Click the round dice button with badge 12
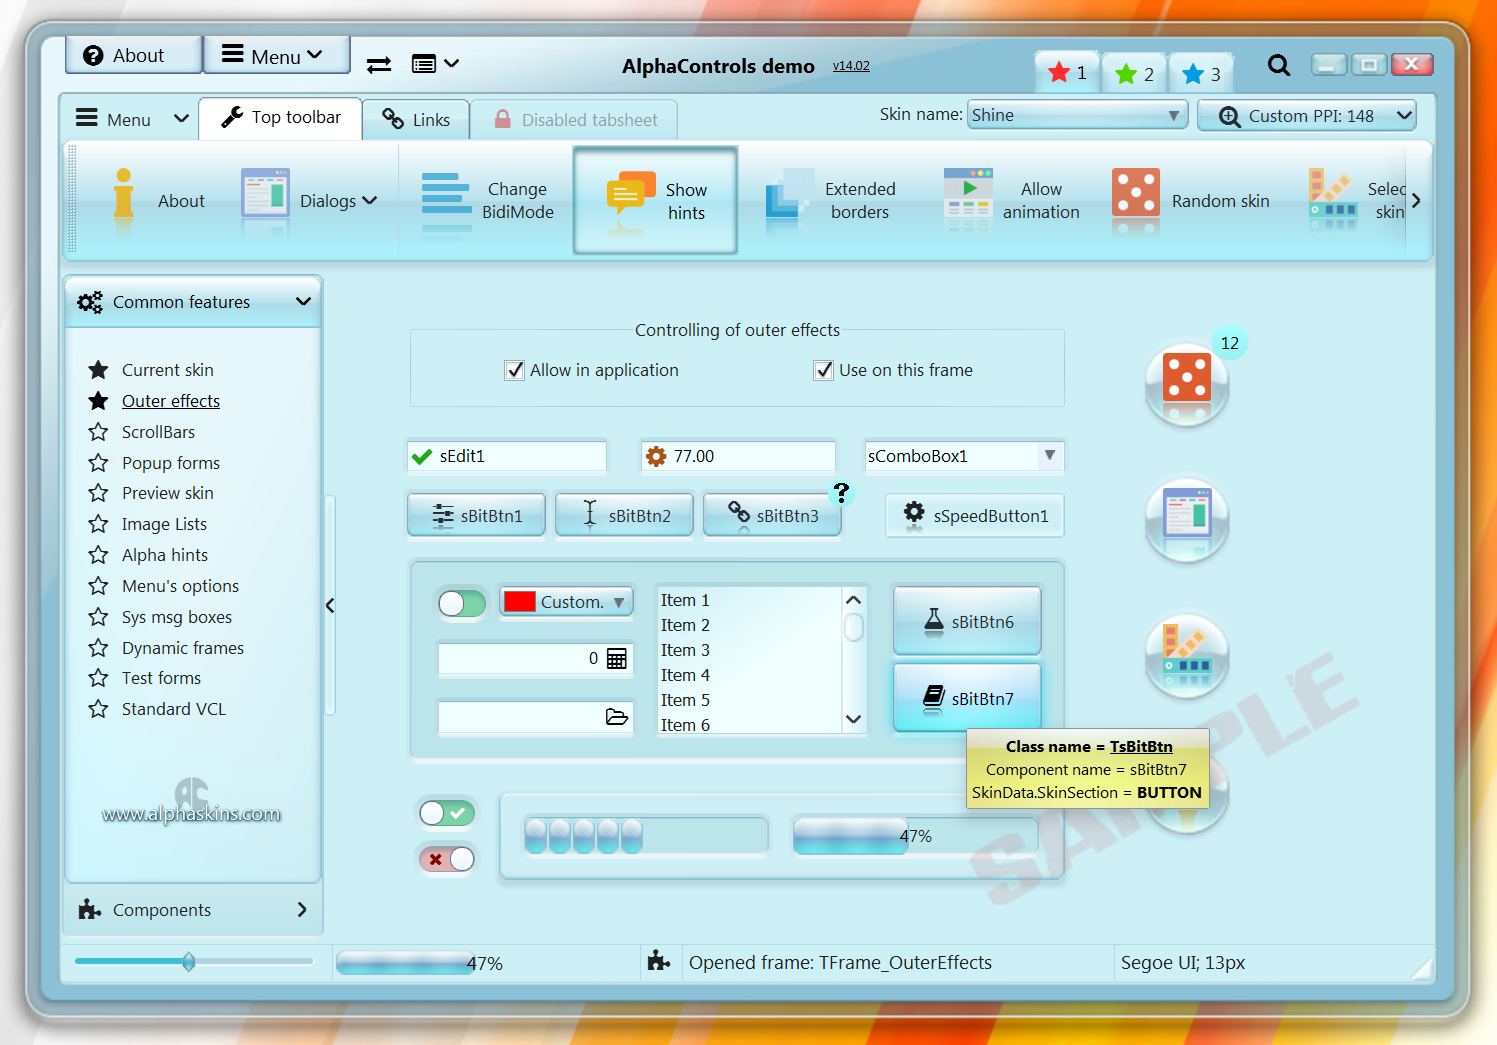Screen dimensions: 1497x1045 click(1187, 383)
